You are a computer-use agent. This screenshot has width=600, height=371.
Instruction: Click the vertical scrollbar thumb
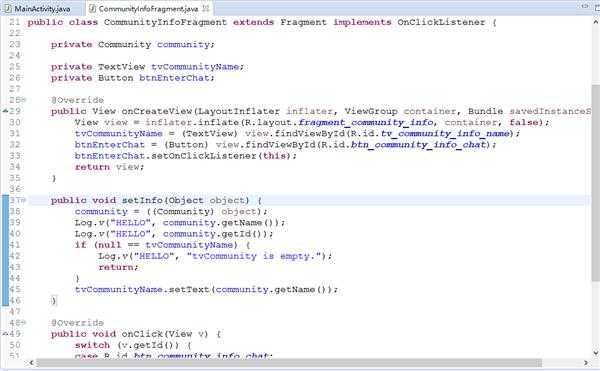click(x=596, y=183)
